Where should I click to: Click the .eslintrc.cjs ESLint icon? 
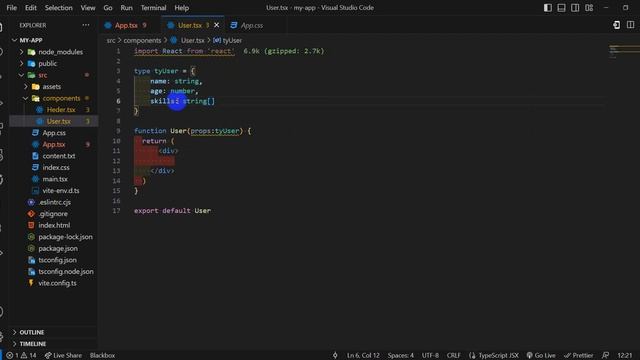pos(31,202)
